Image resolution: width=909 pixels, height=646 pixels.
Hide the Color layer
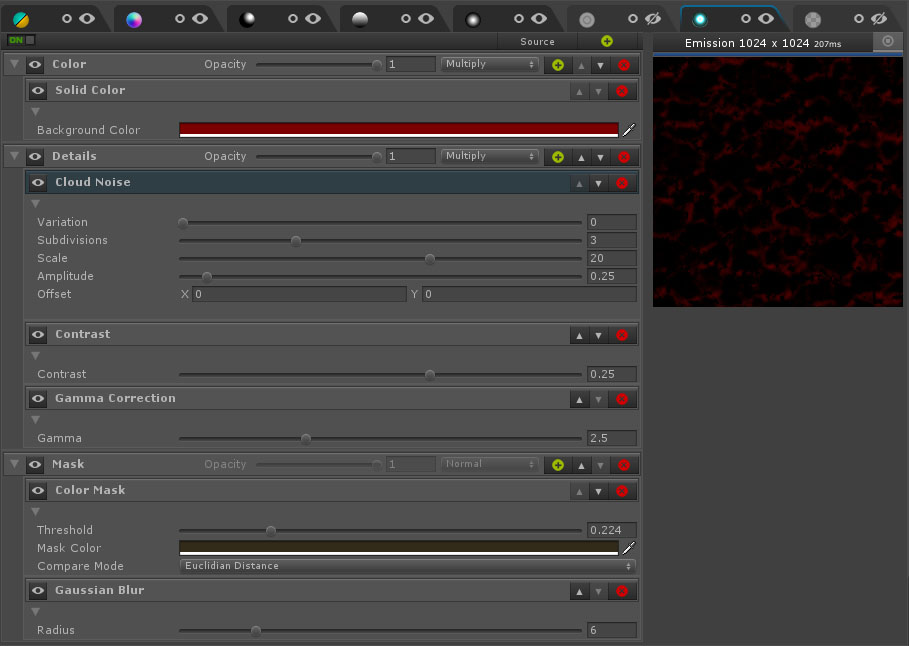(x=35, y=64)
